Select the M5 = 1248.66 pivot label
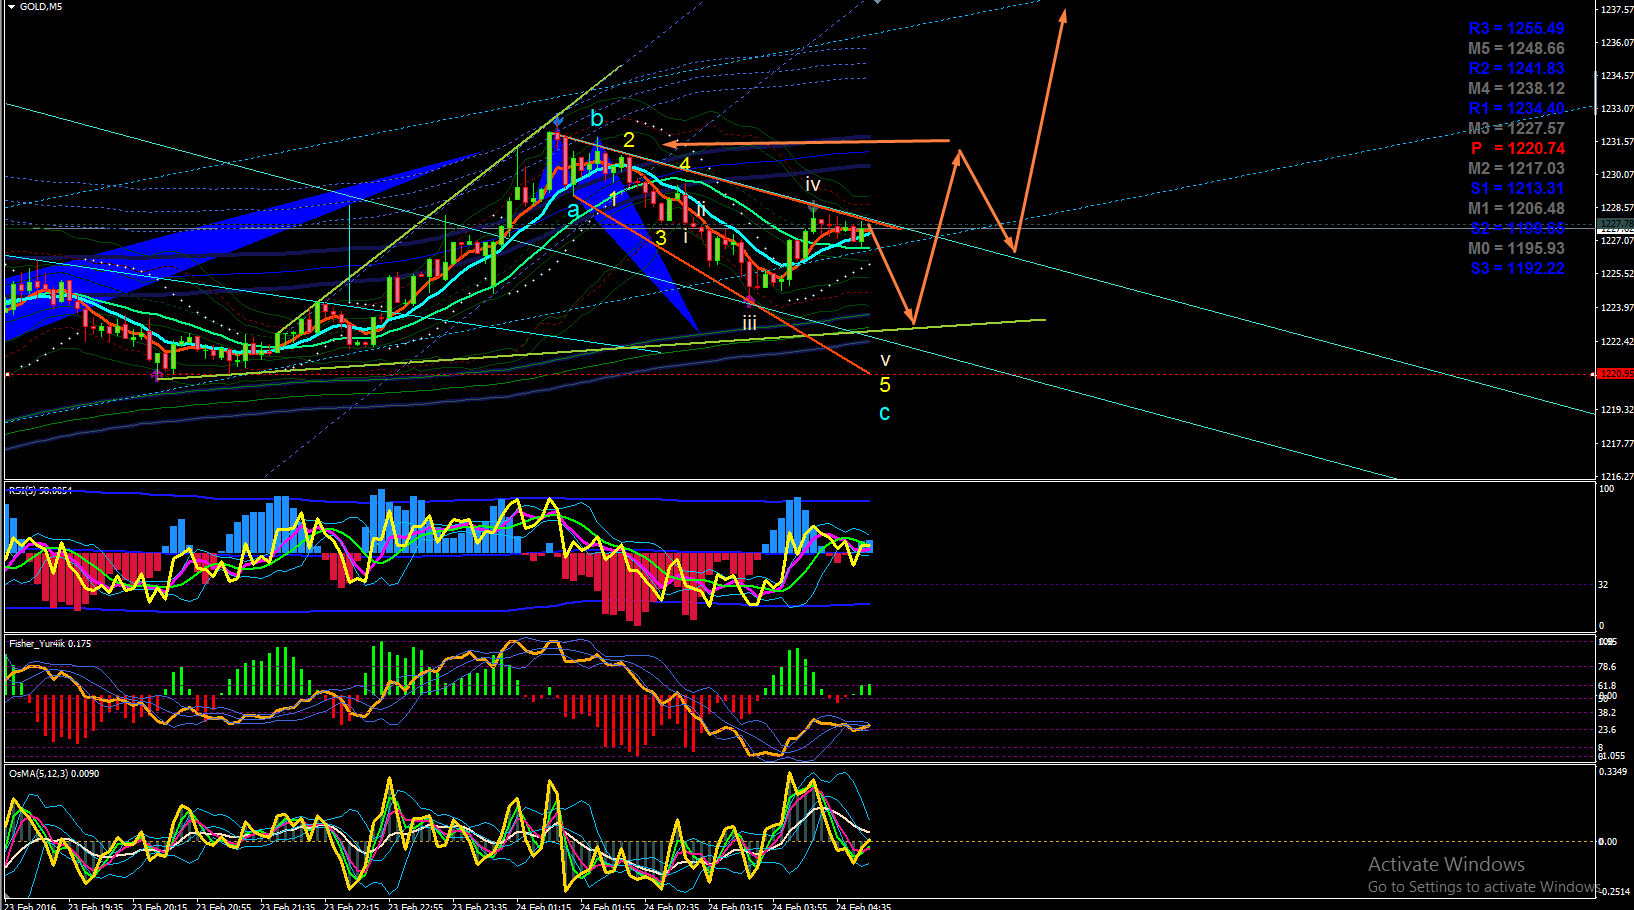The image size is (1634, 910). click(x=1516, y=49)
